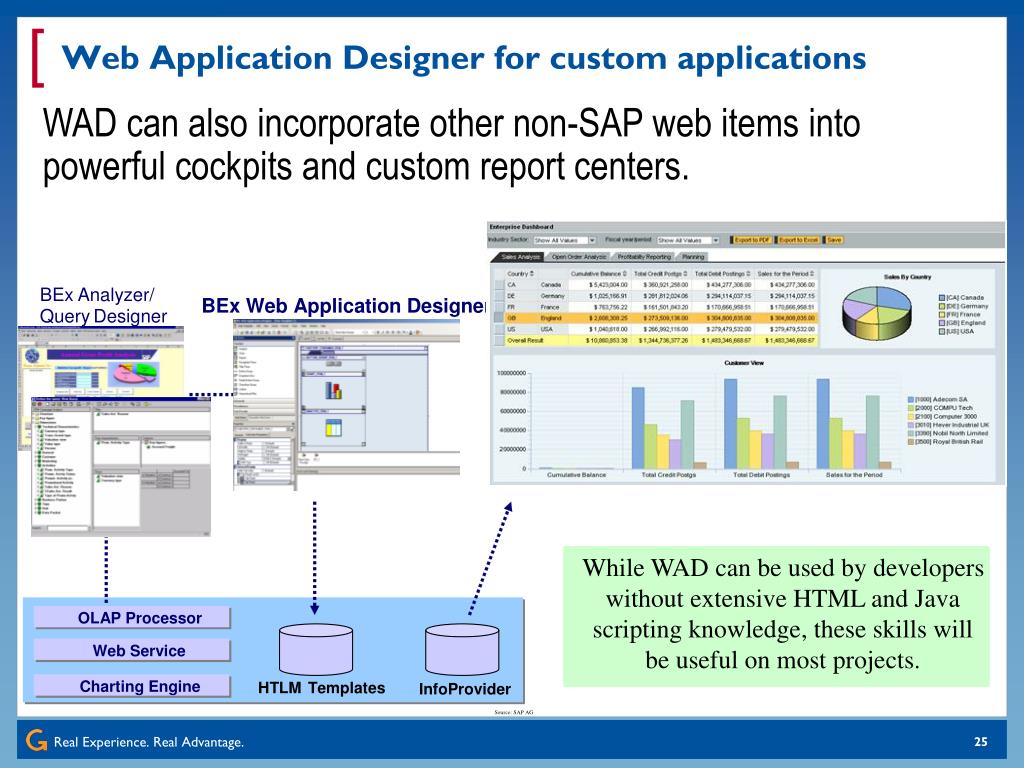Select the Canada row selector box
The image size is (1024, 768).
499,285
